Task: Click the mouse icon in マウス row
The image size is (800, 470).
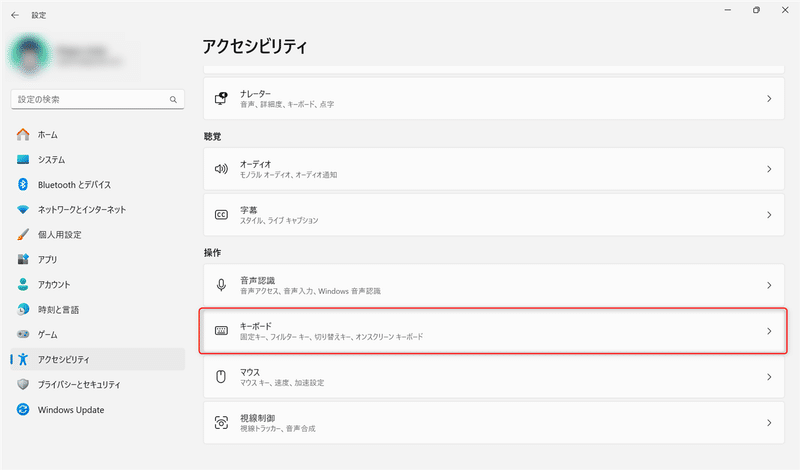Action: 221,377
